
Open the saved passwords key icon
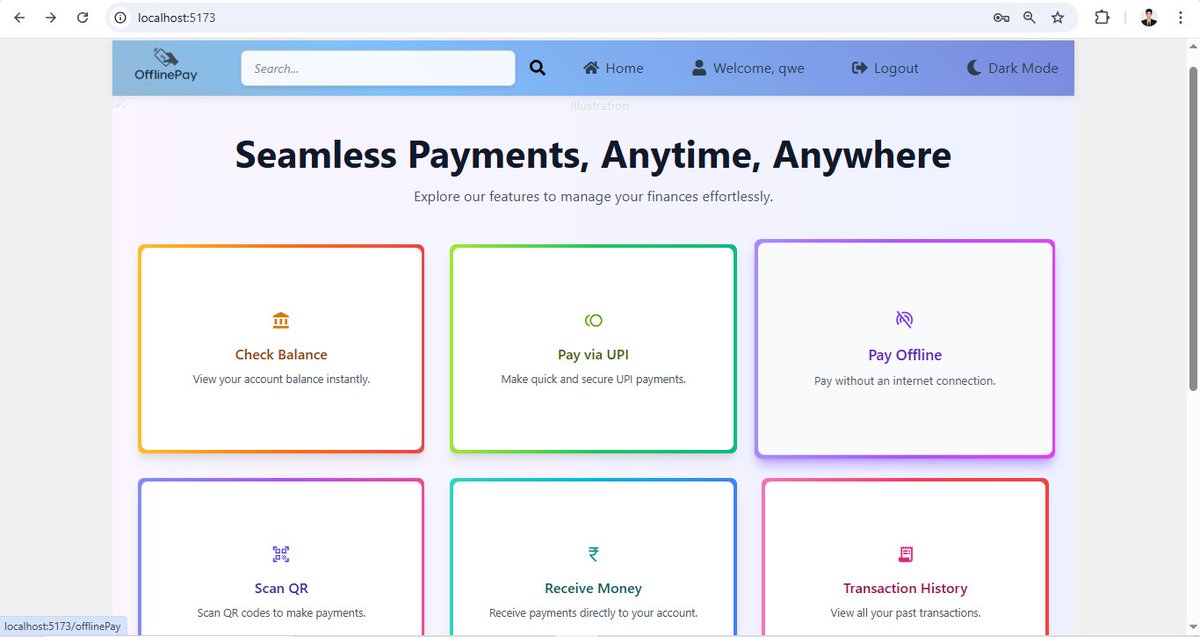point(1001,18)
